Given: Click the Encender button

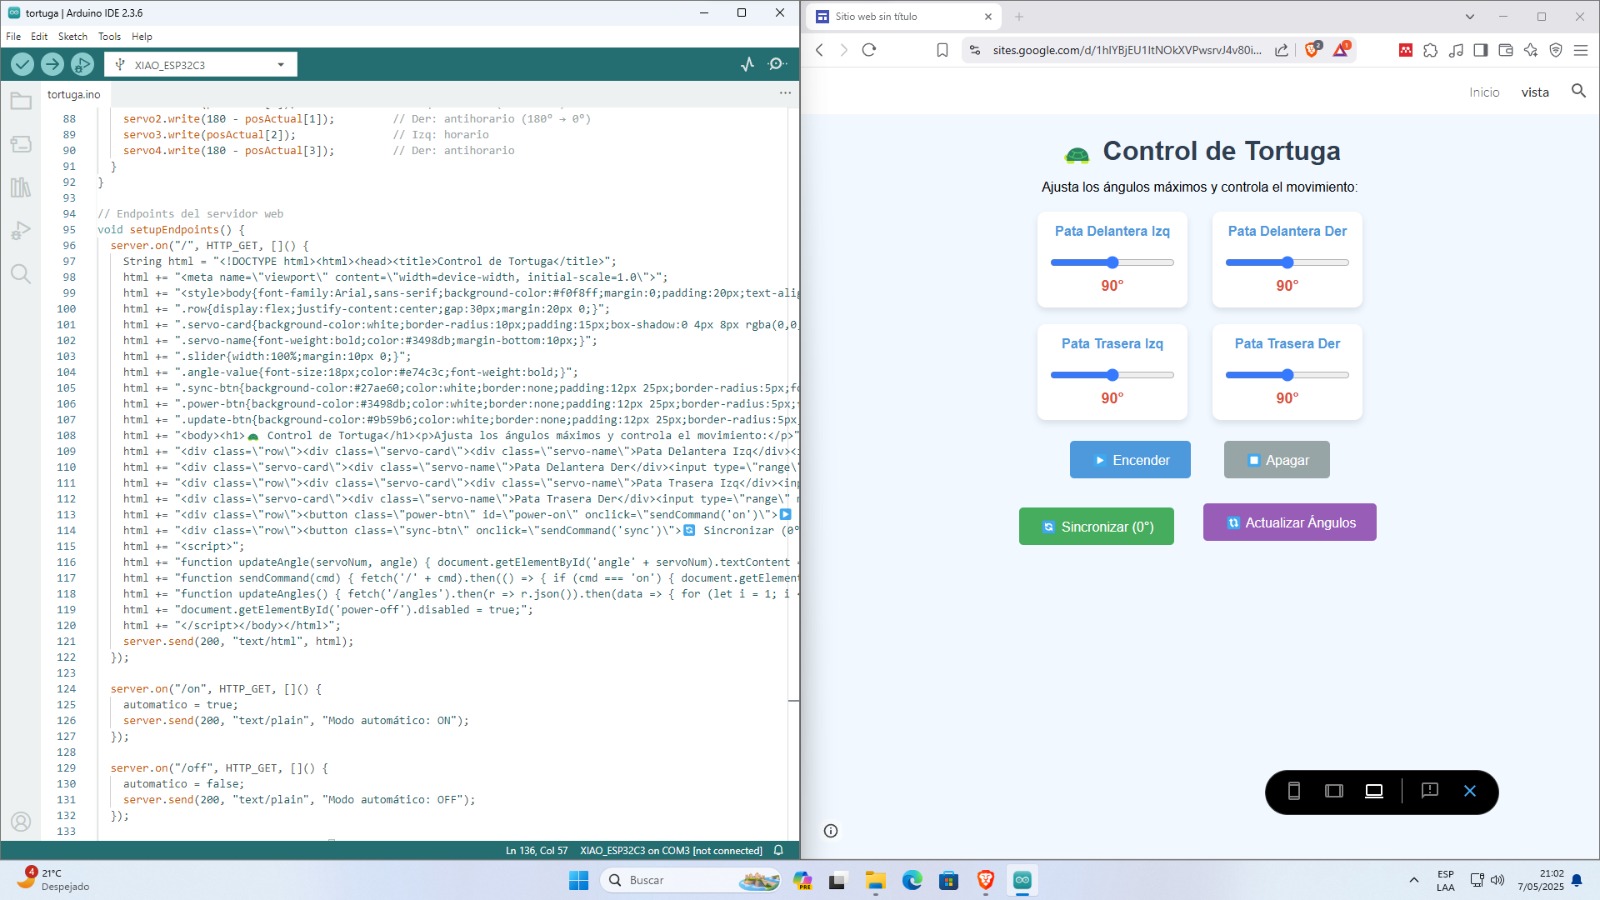Looking at the screenshot, I should pyautogui.click(x=1130, y=460).
